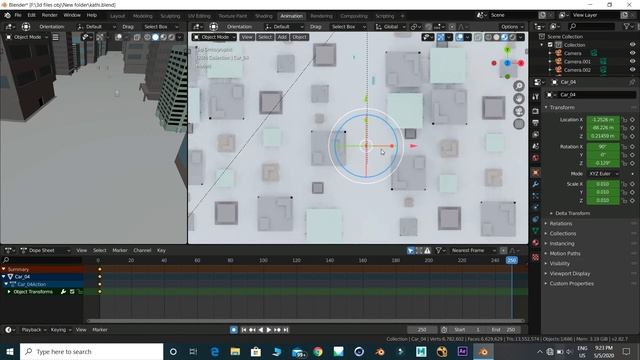Open the Render menu
640x360 pixels.
(50, 15)
